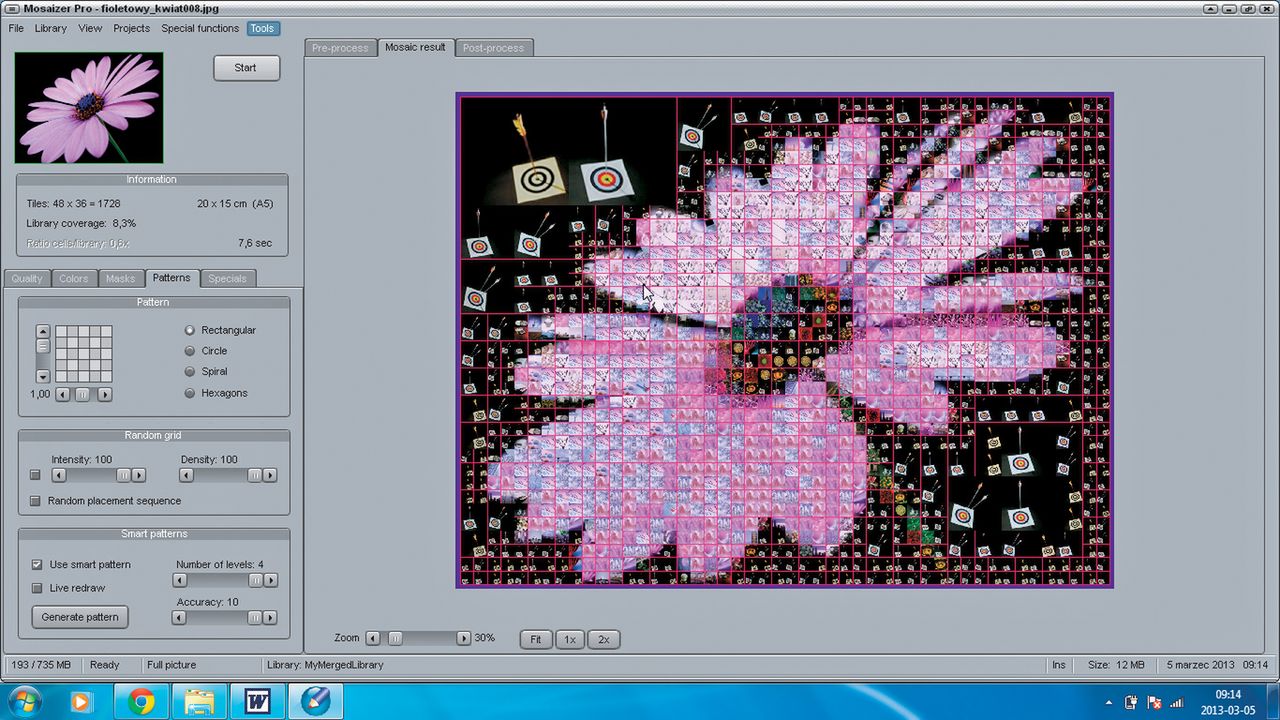Increase Intensity with its right arrow
This screenshot has height=720, width=1280.
click(x=139, y=476)
